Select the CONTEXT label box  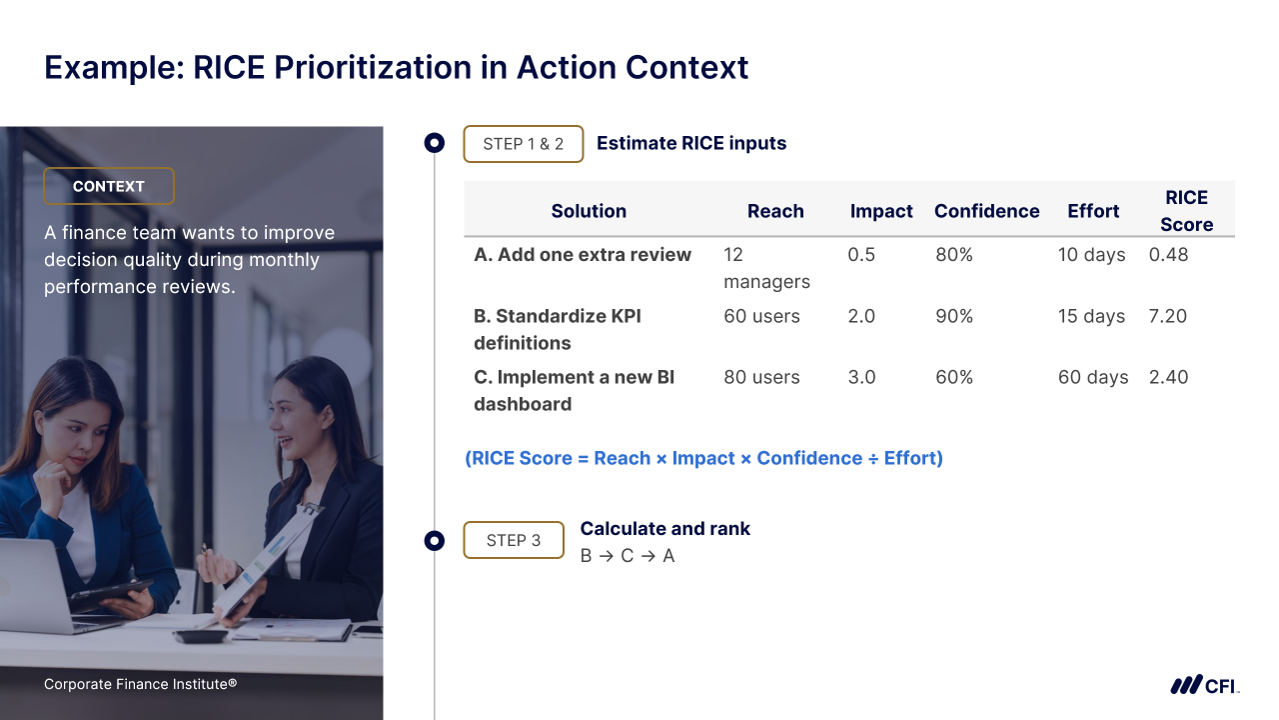tap(109, 186)
